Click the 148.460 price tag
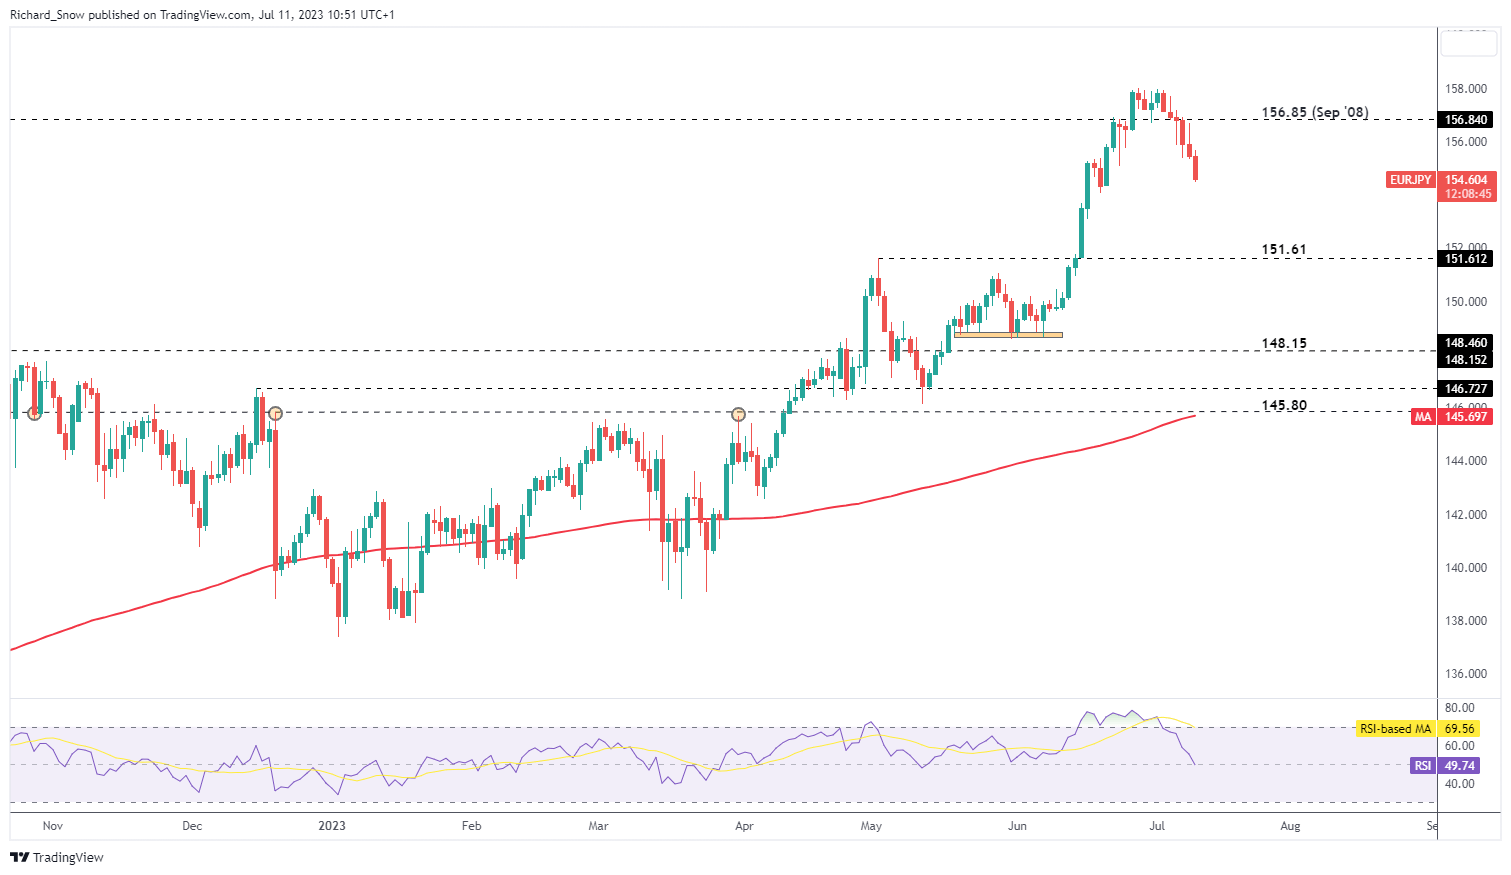 (1467, 343)
